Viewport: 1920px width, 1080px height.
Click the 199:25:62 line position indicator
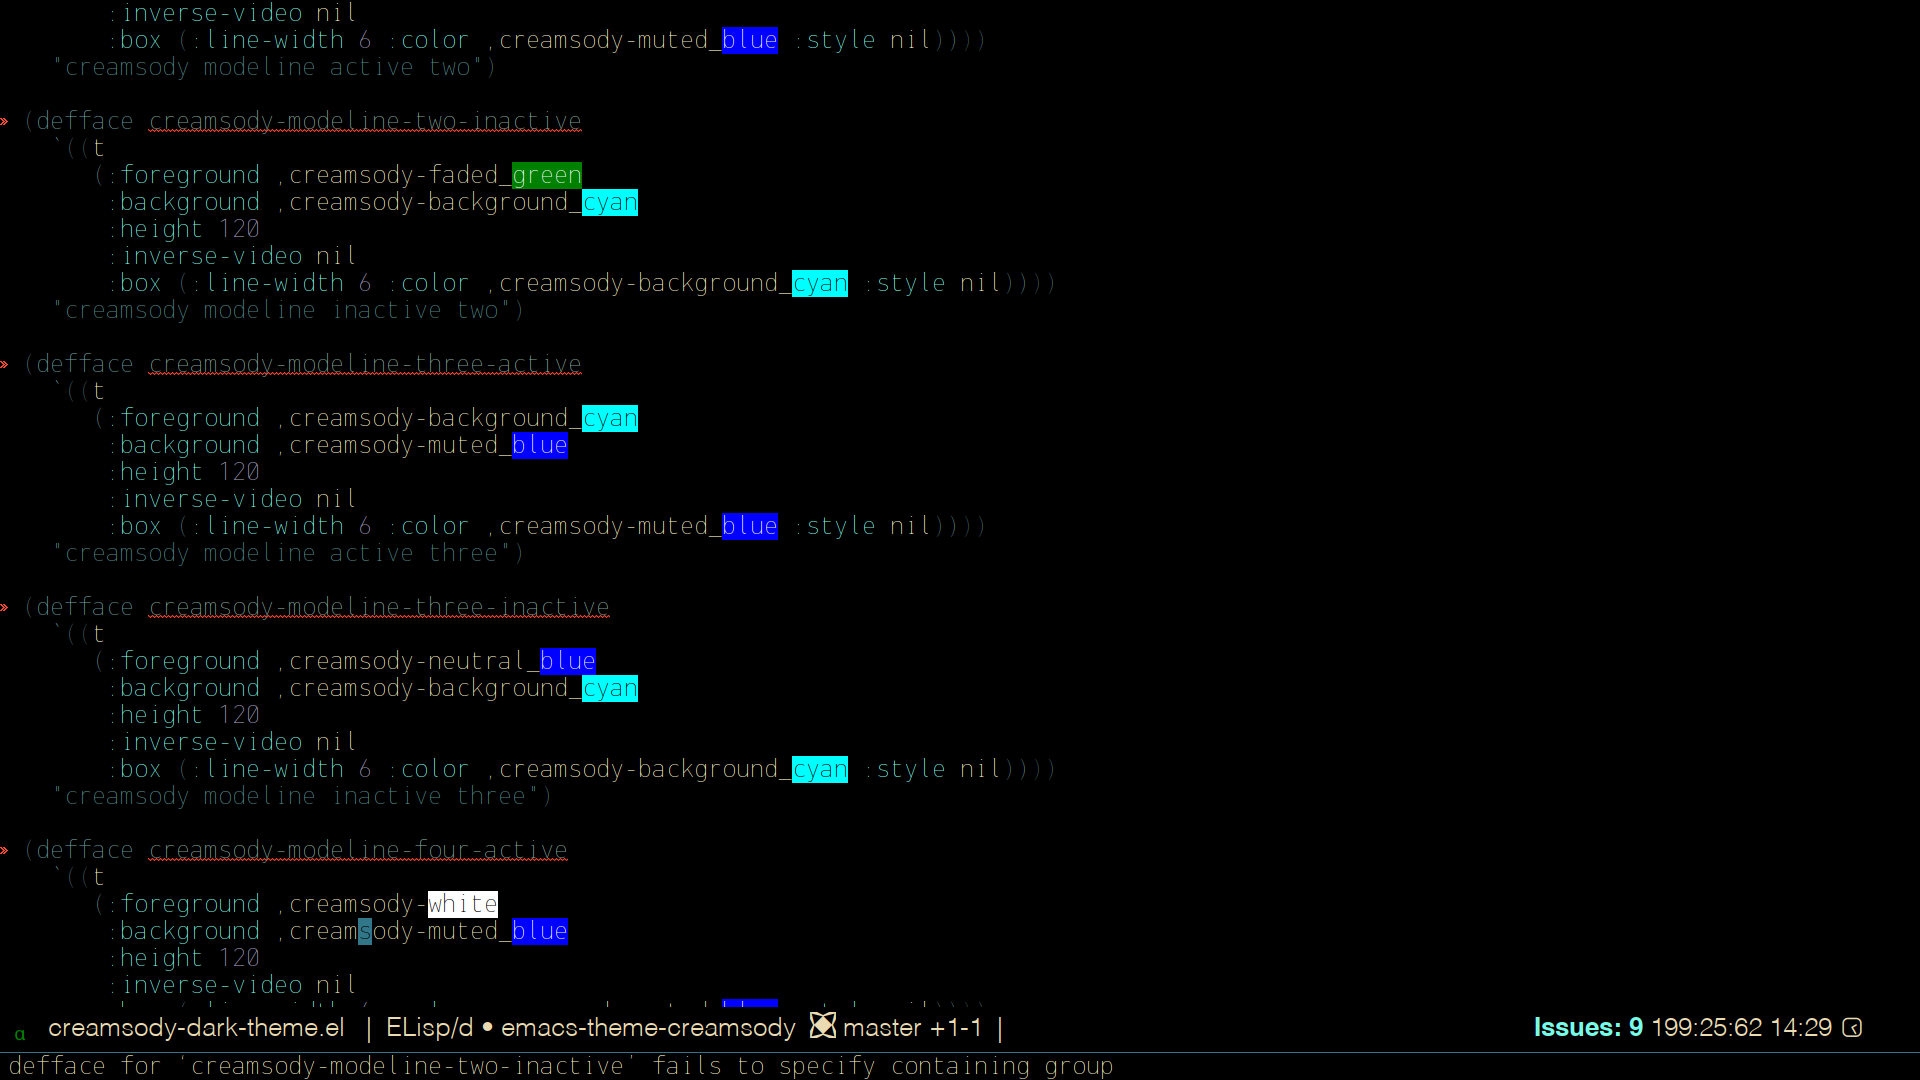tap(1706, 1028)
